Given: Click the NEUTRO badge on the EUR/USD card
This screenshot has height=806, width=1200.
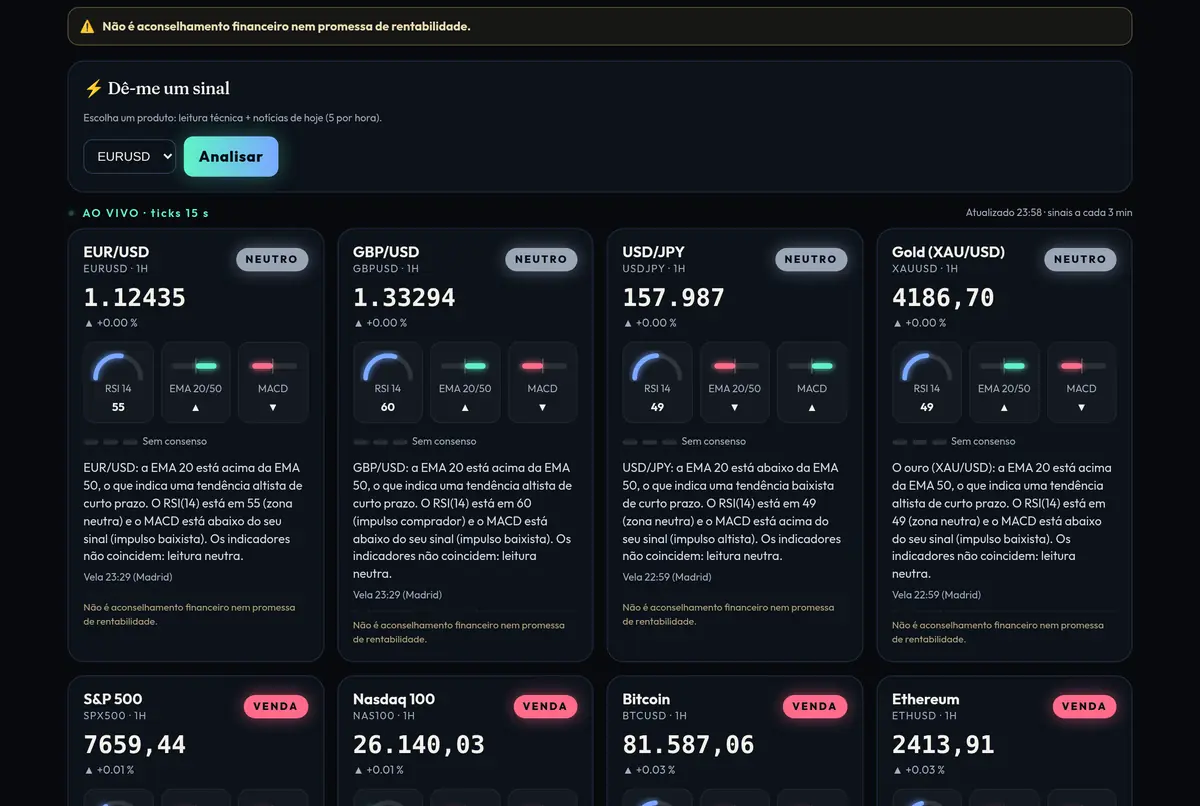Looking at the screenshot, I should point(272,259).
